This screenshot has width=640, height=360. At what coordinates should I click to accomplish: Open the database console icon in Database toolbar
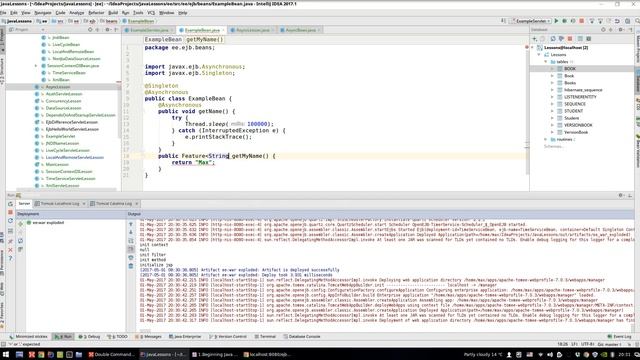pyautogui.click(x=589, y=39)
